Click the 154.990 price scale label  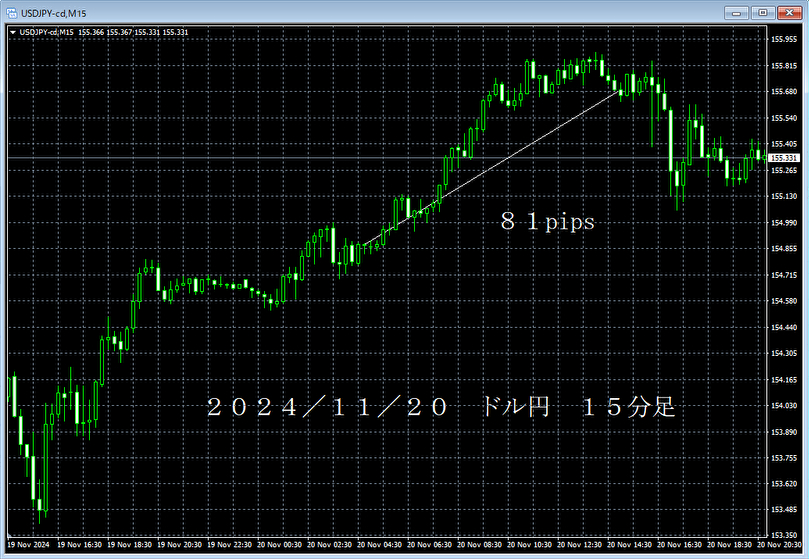[x=784, y=223]
